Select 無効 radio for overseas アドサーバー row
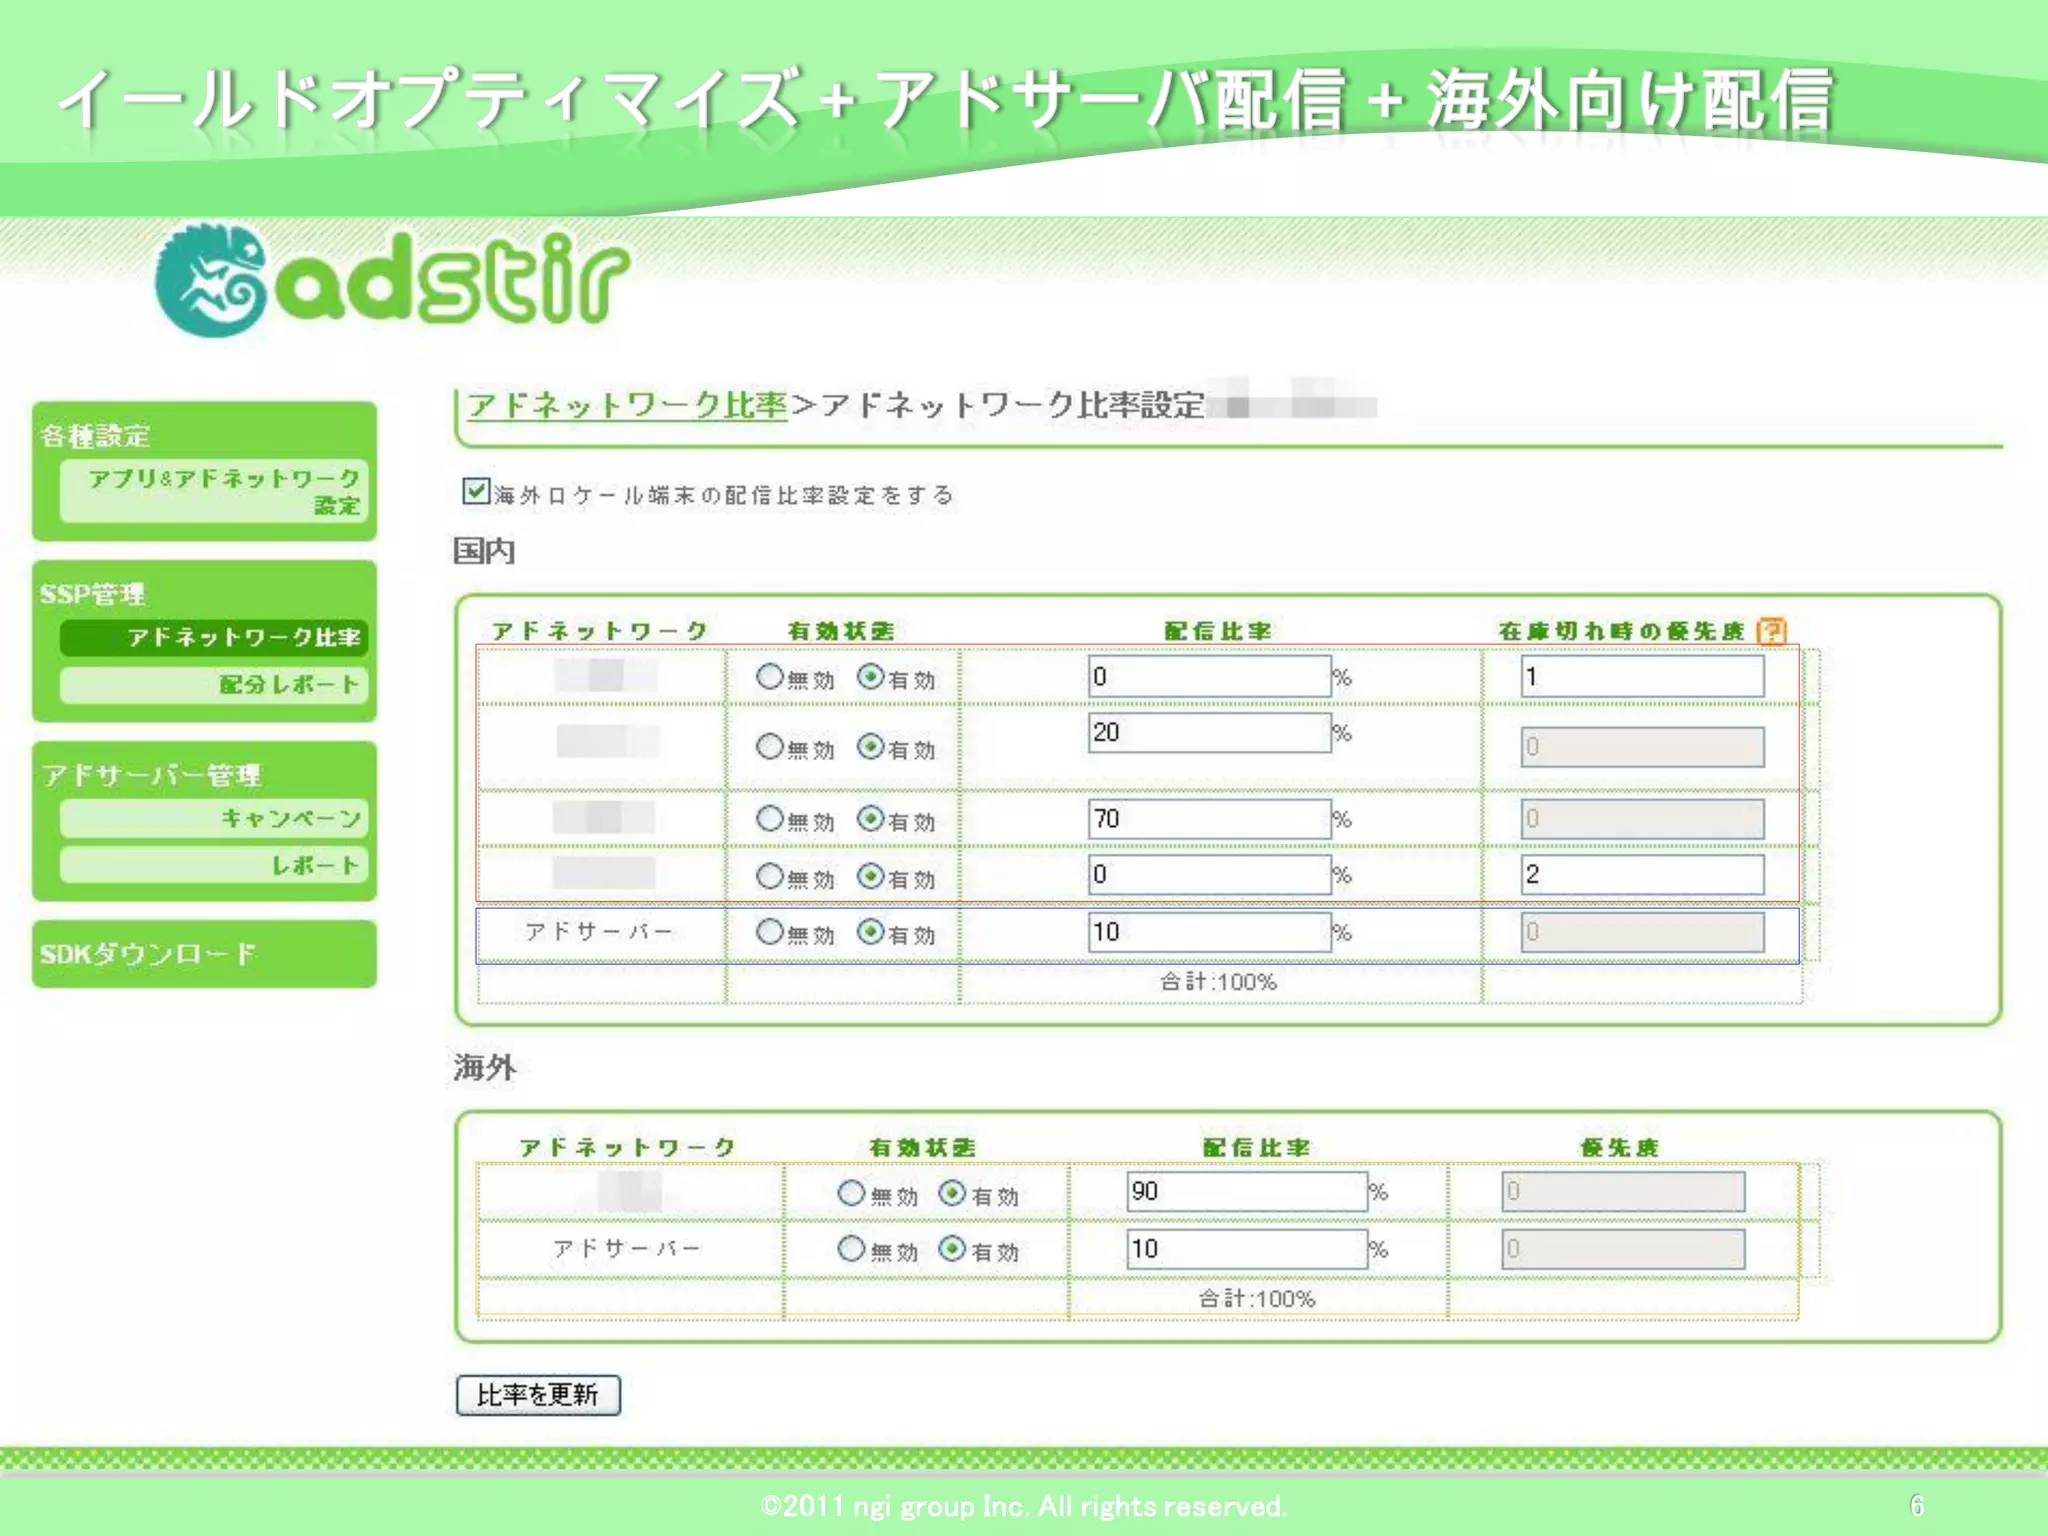The height and width of the screenshot is (1536, 2048). coord(851,1248)
